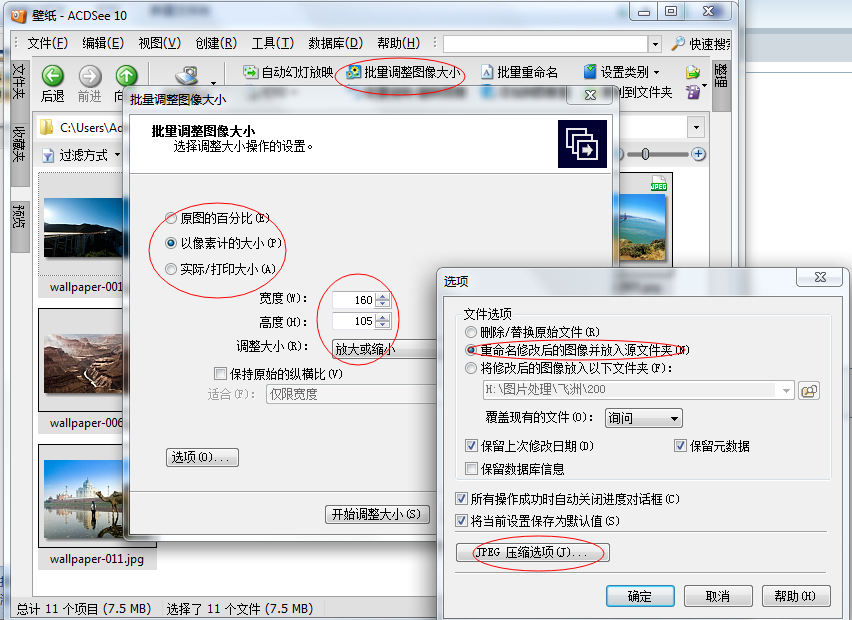Open 调整大小 dropdown showing 放大或缩小
The height and width of the screenshot is (620, 852).
click(x=384, y=349)
